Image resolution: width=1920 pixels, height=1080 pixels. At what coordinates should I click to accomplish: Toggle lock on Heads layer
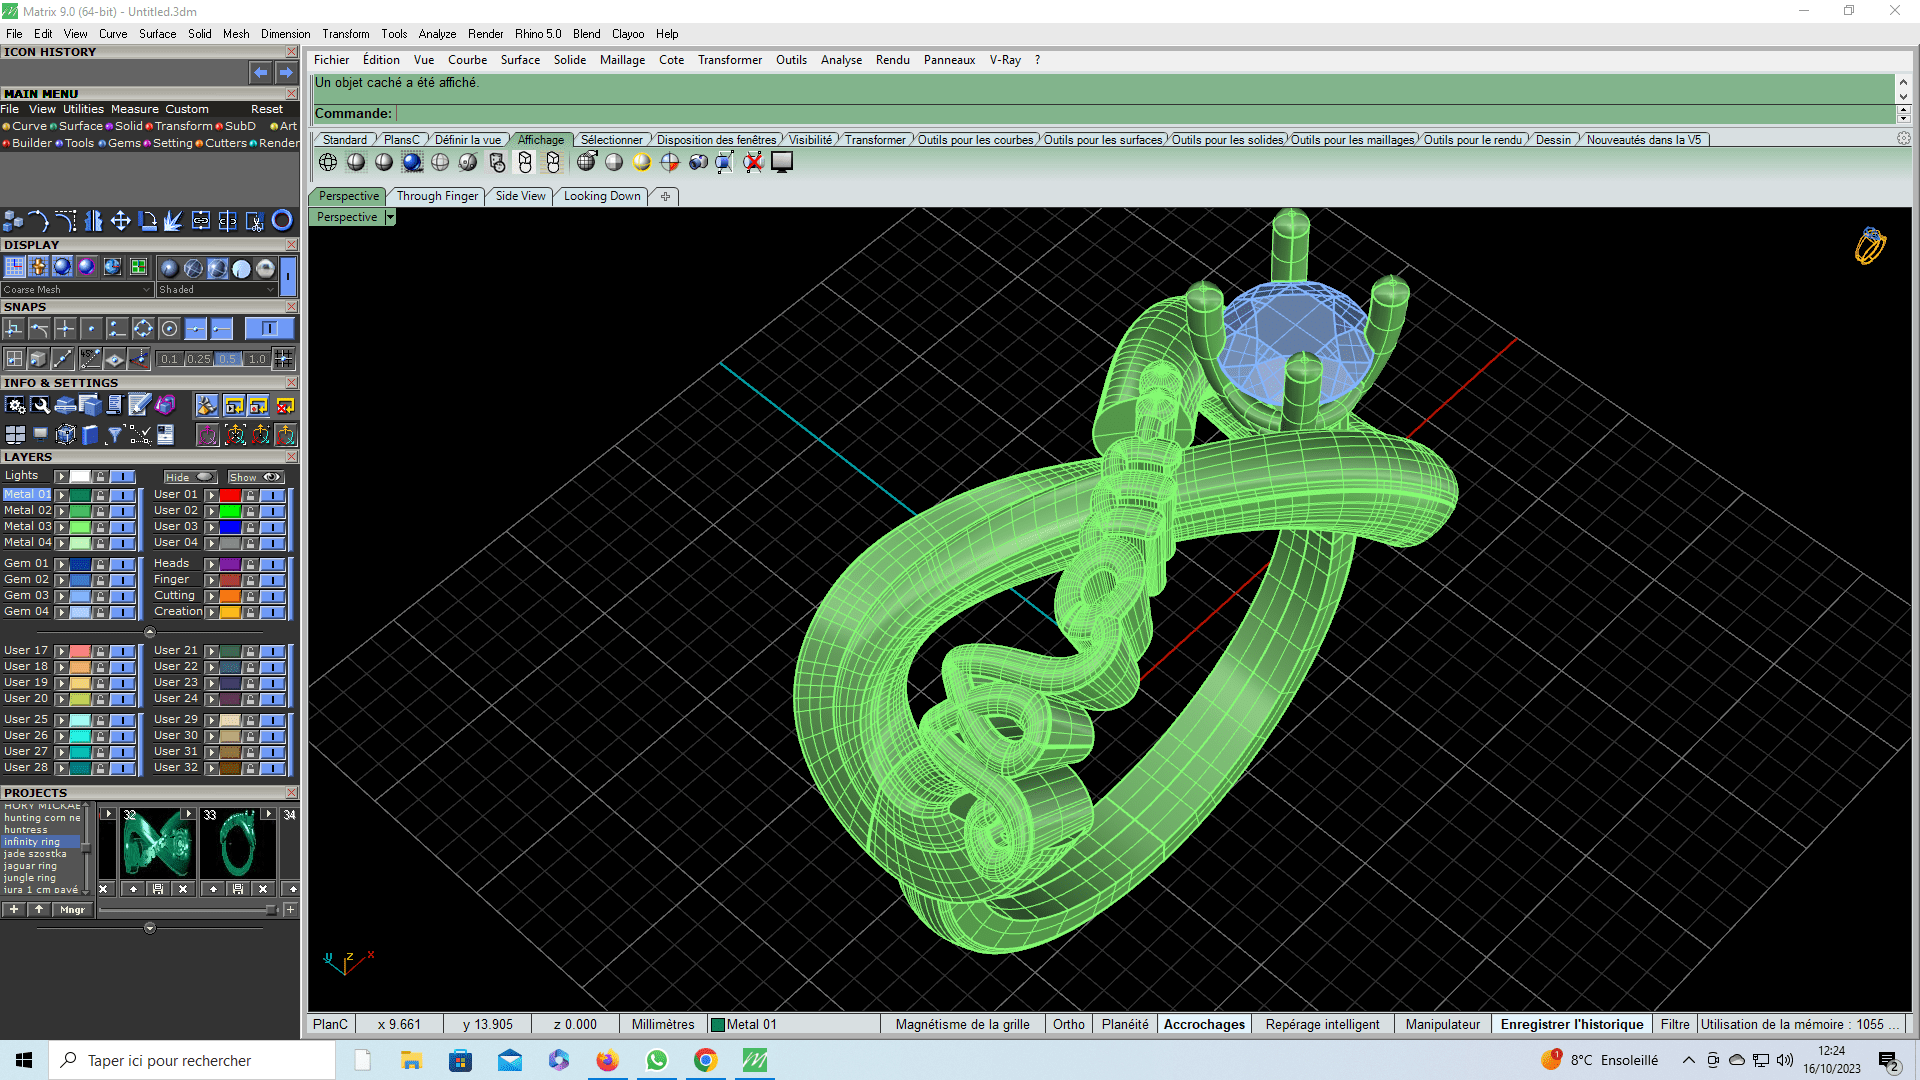[x=250, y=564]
